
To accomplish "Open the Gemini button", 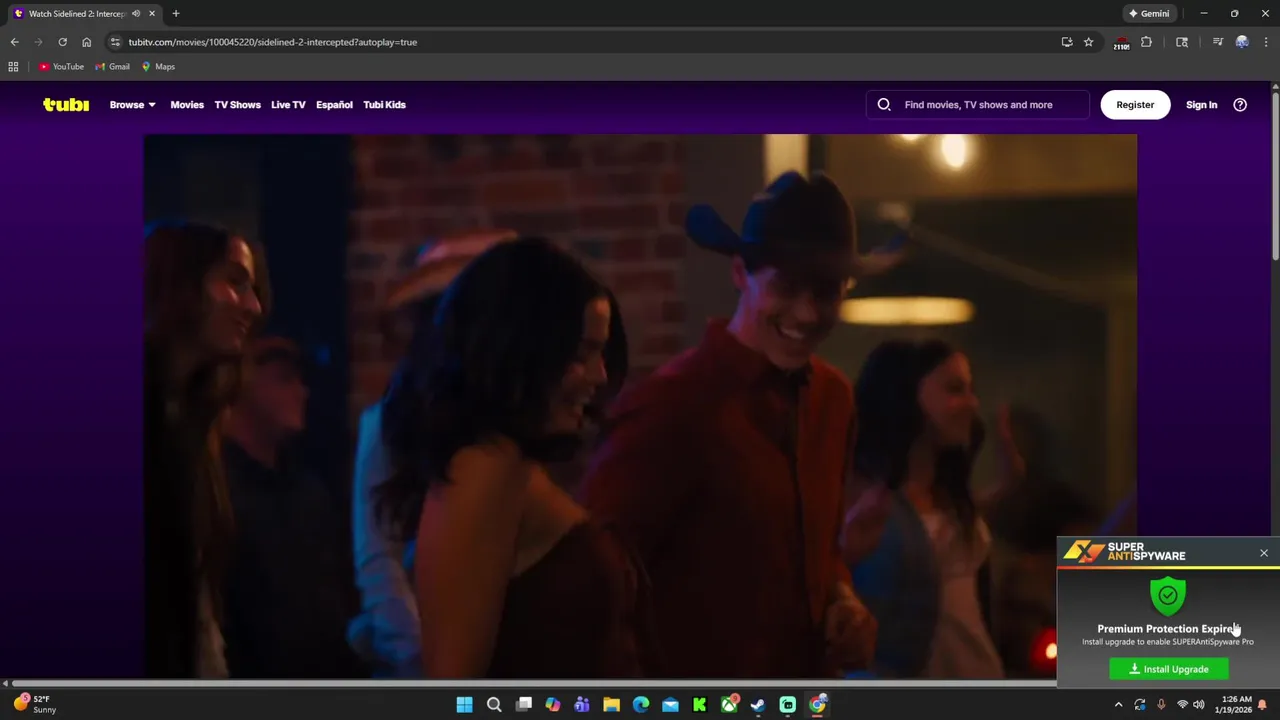I will point(1149,13).
